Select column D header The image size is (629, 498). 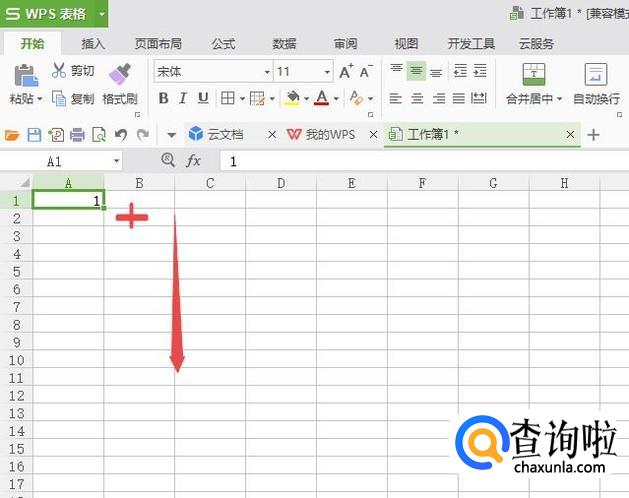point(281,183)
